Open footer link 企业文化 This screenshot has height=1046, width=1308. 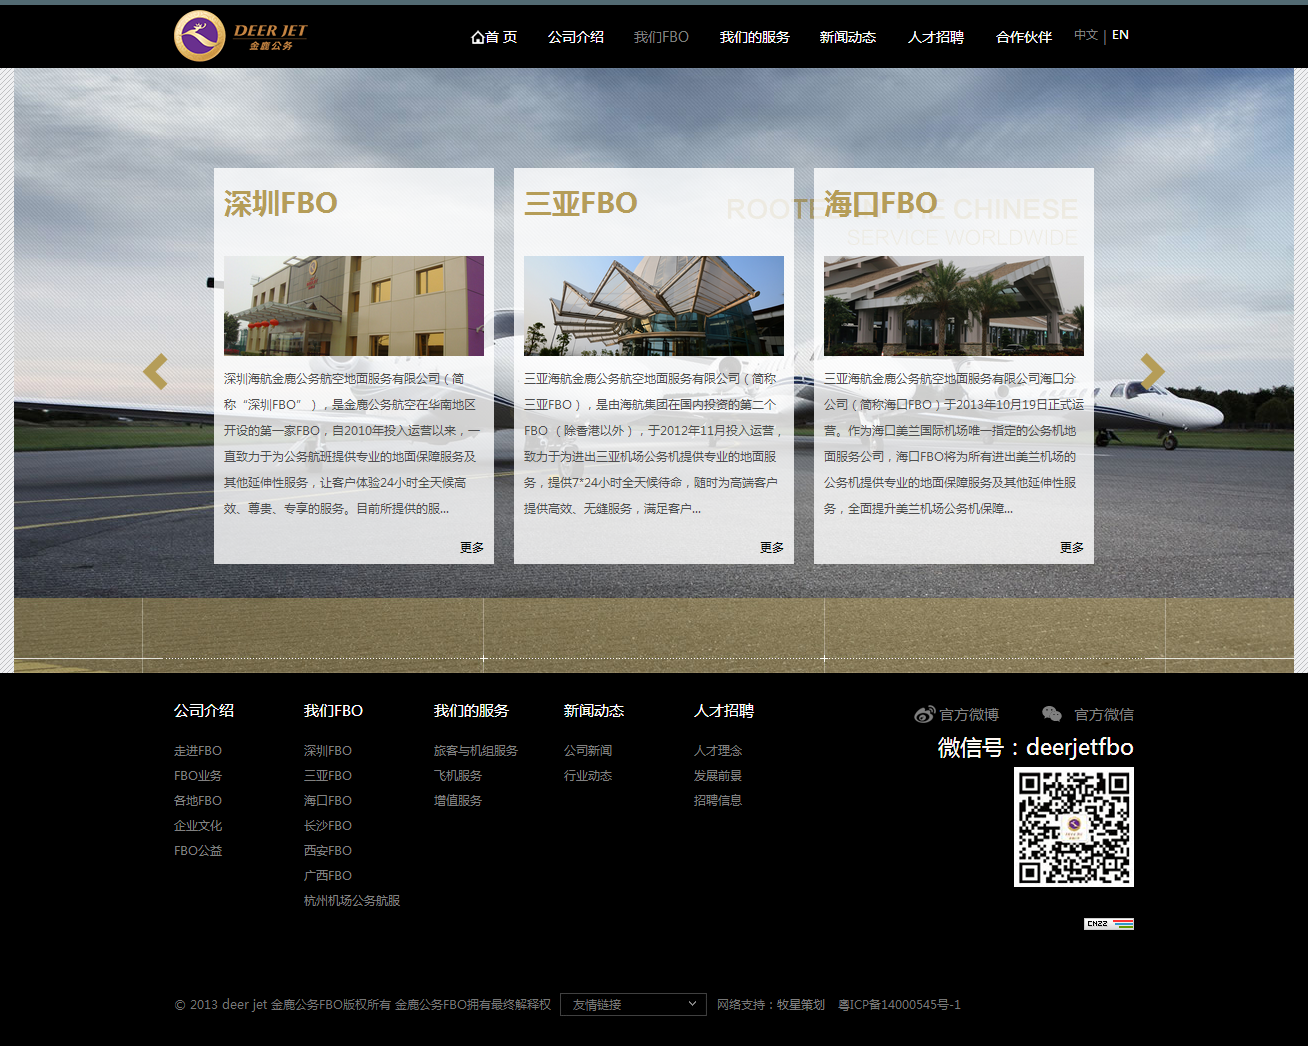pos(198,825)
